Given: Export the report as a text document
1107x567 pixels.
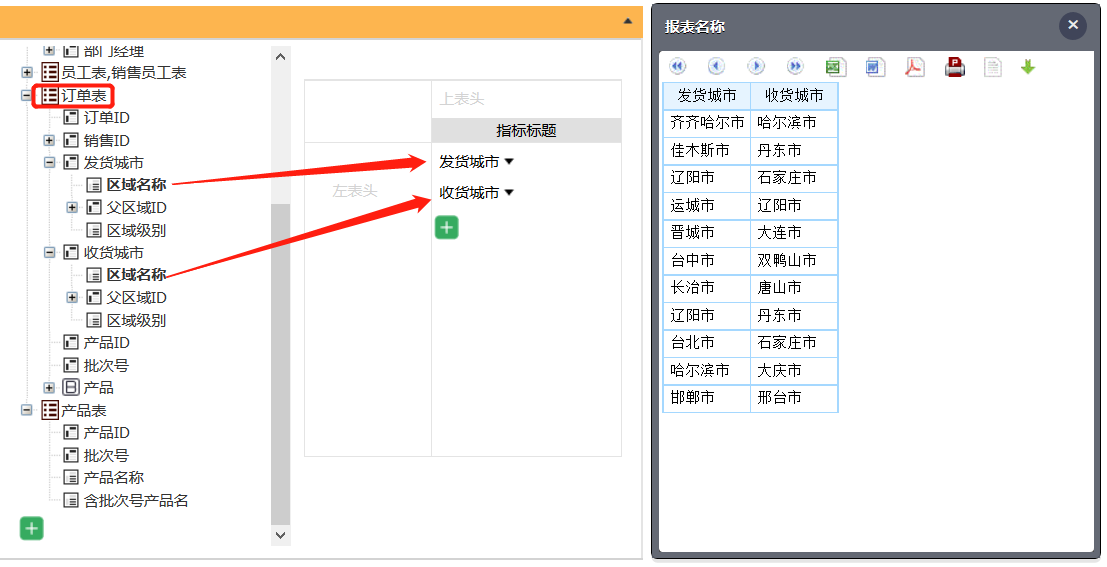Looking at the screenshot, I should pyautogui.click(x=993, y=67).
